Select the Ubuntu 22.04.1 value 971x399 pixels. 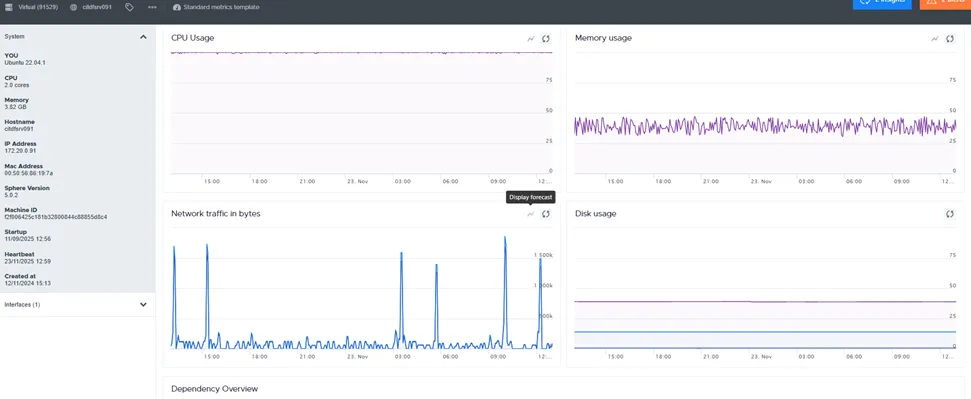point(25,63)
